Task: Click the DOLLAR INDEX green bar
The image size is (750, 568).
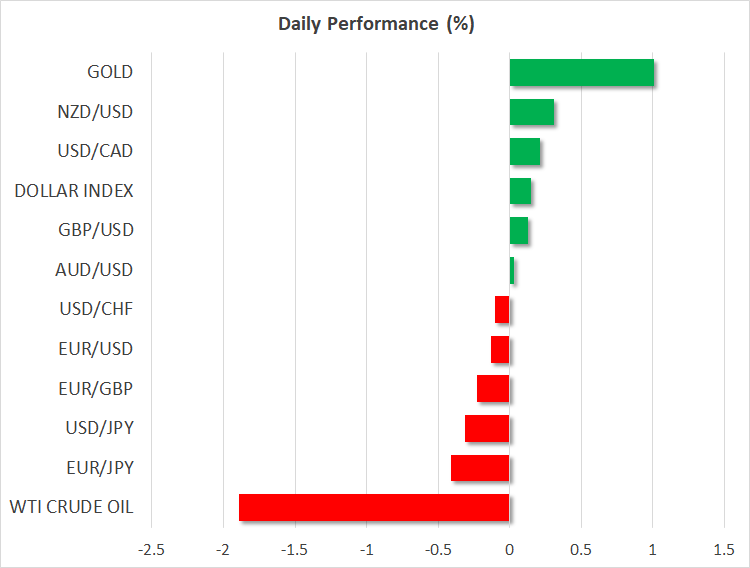Action: point(520,191)
